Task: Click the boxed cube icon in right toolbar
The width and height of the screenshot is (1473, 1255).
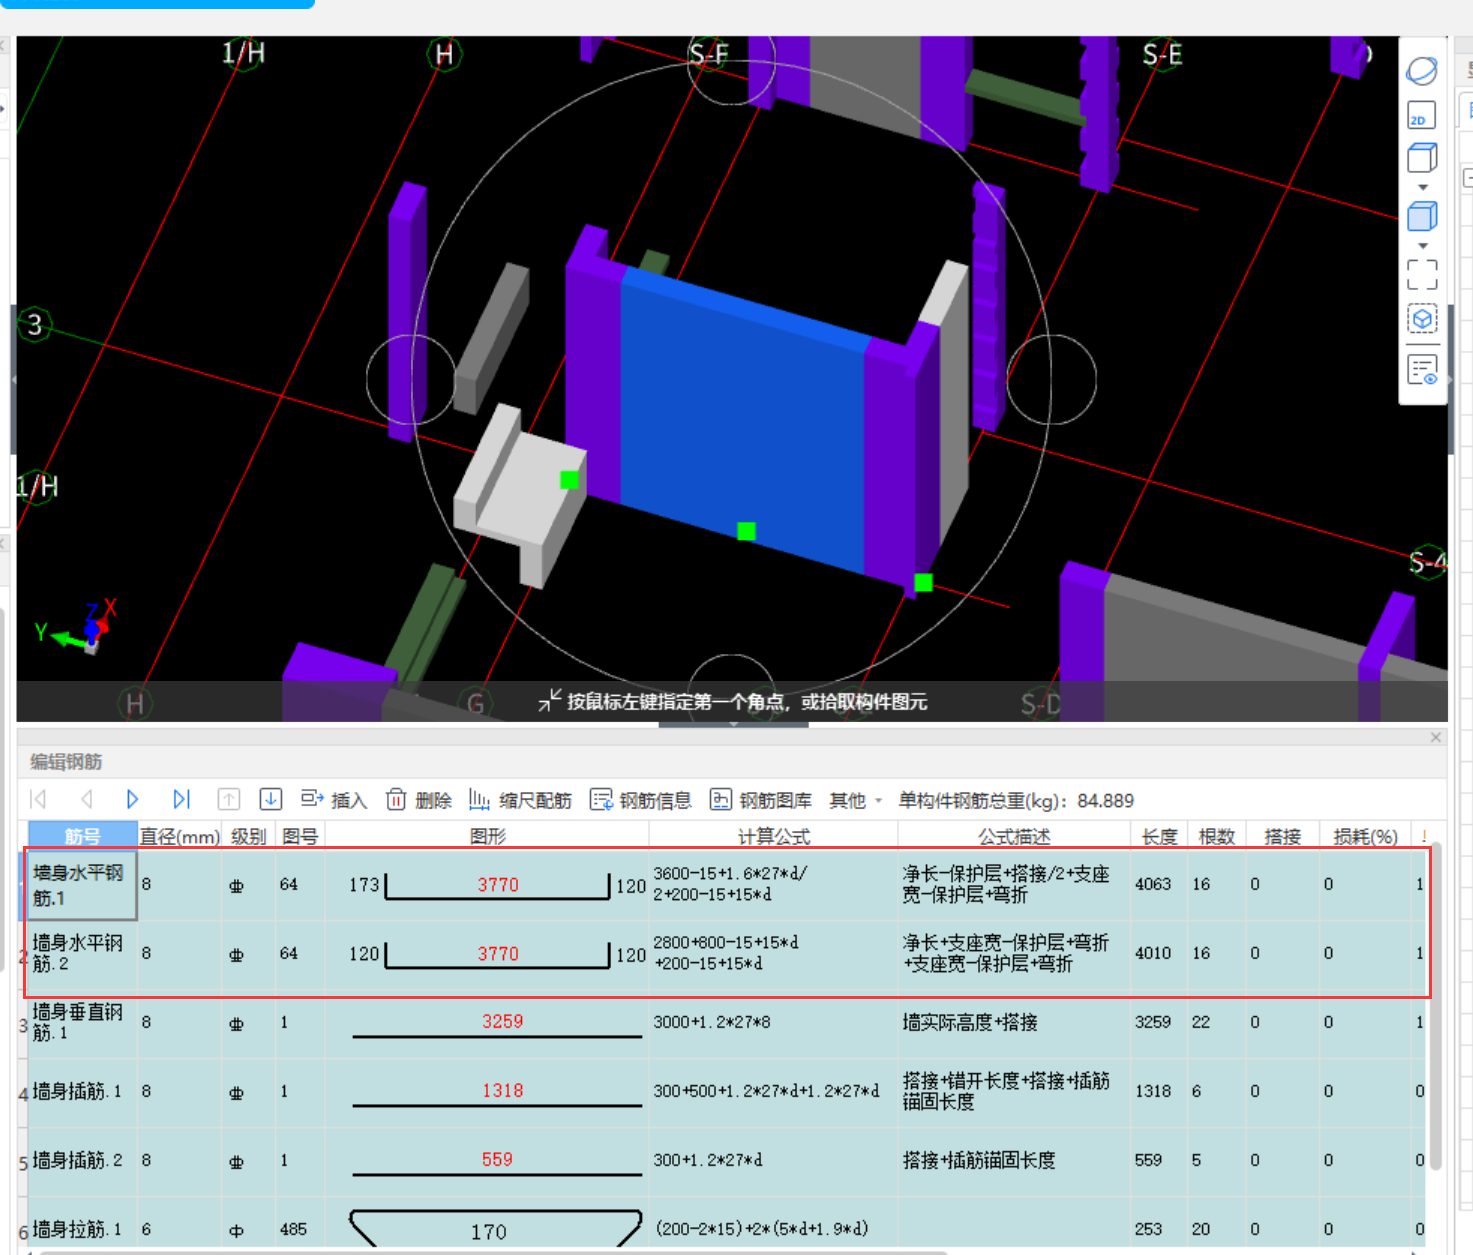Action: click(x=1422, y=320)
